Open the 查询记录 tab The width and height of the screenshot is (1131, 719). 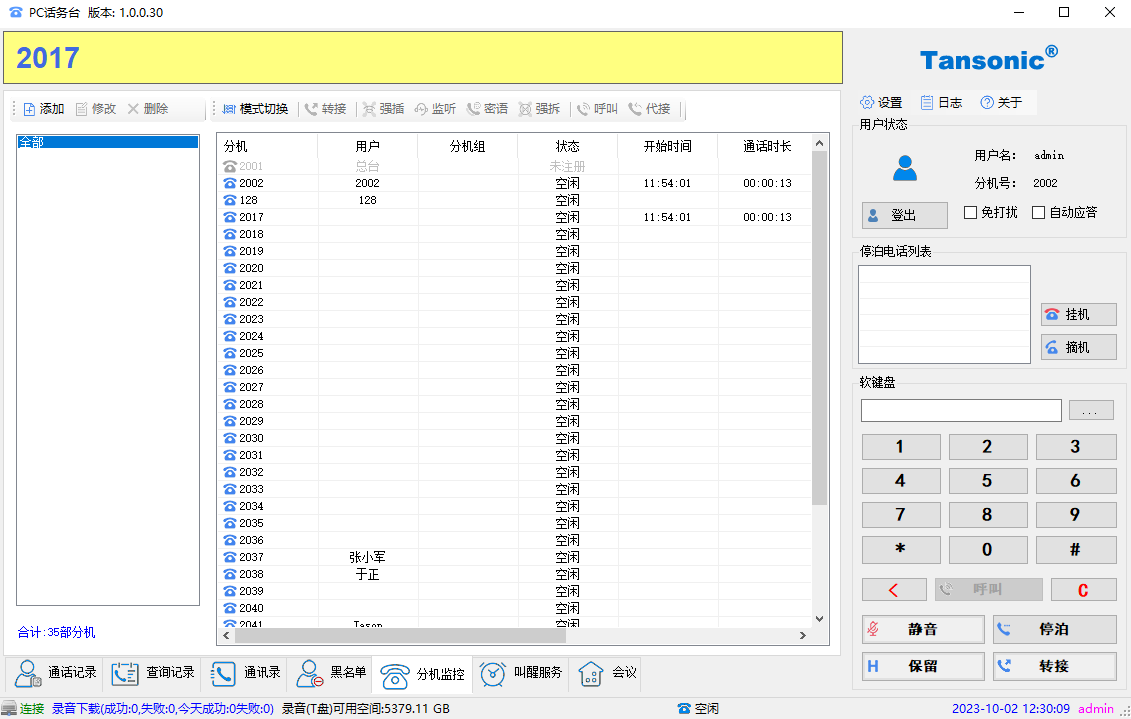153,674
